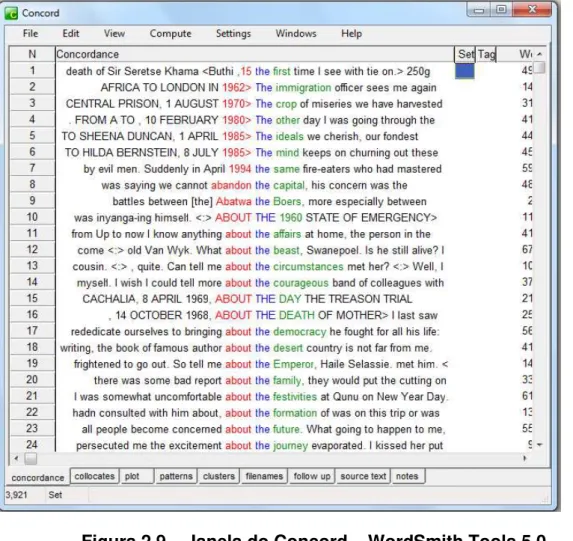This screenshot has width=573, height=541.
Task: Select the 'about the democracy he fought' line
Action: (255, 332)
